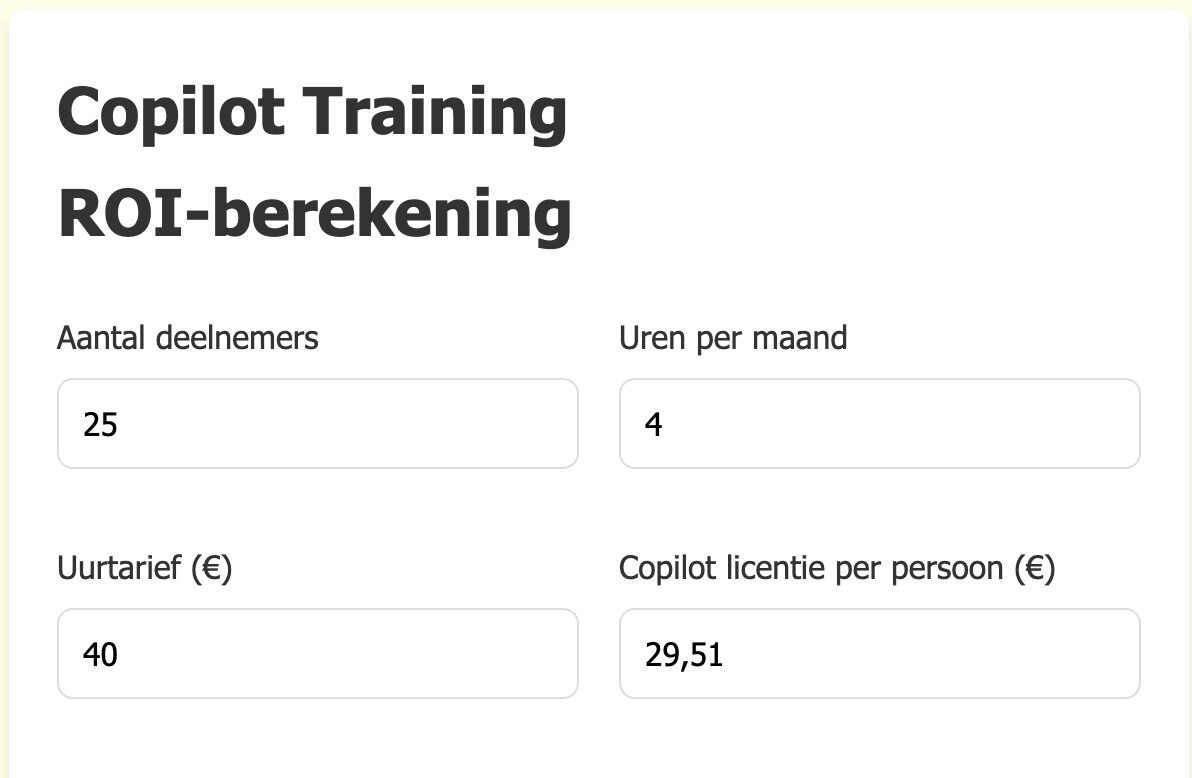1192x778 pixels.
Task: Place cursor on the value 29,51
Action: pos(684,655)
